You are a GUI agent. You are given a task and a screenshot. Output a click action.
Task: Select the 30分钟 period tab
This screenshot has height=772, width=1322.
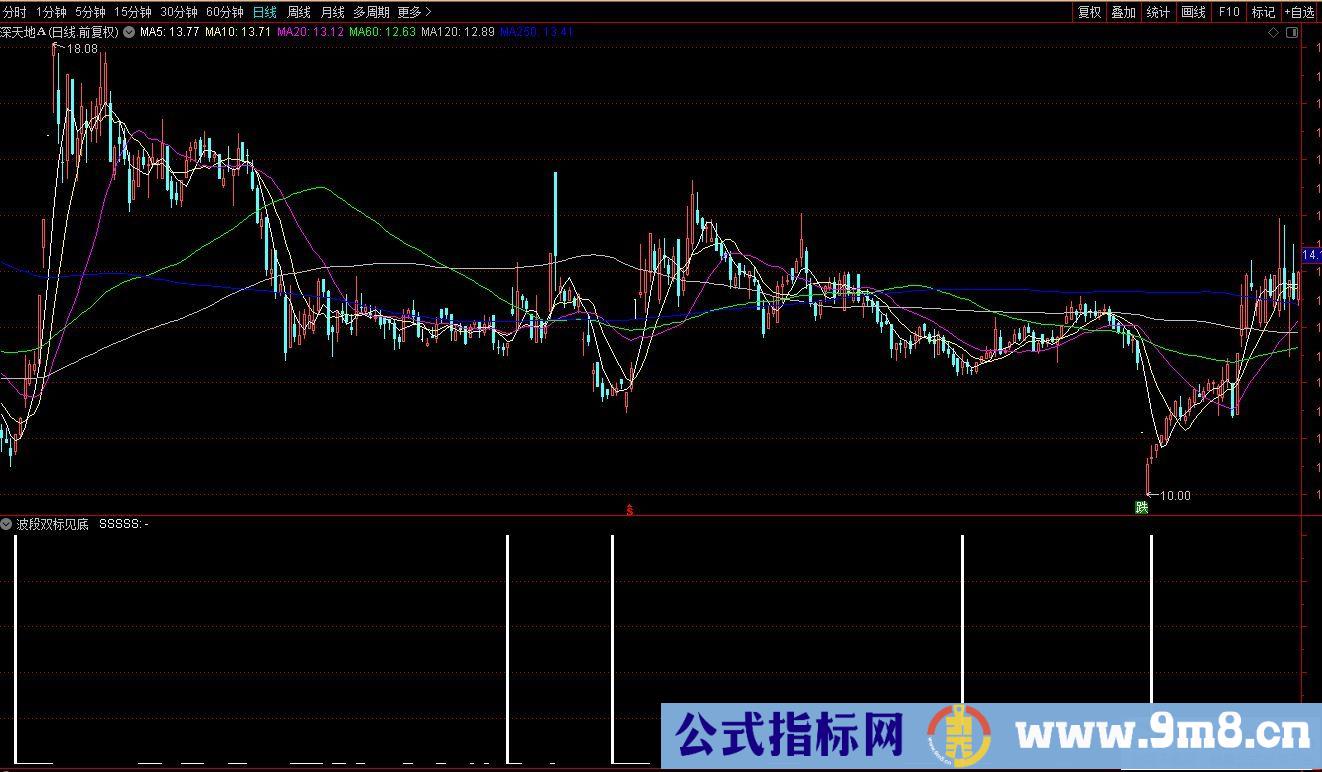[x=179, y=12]
